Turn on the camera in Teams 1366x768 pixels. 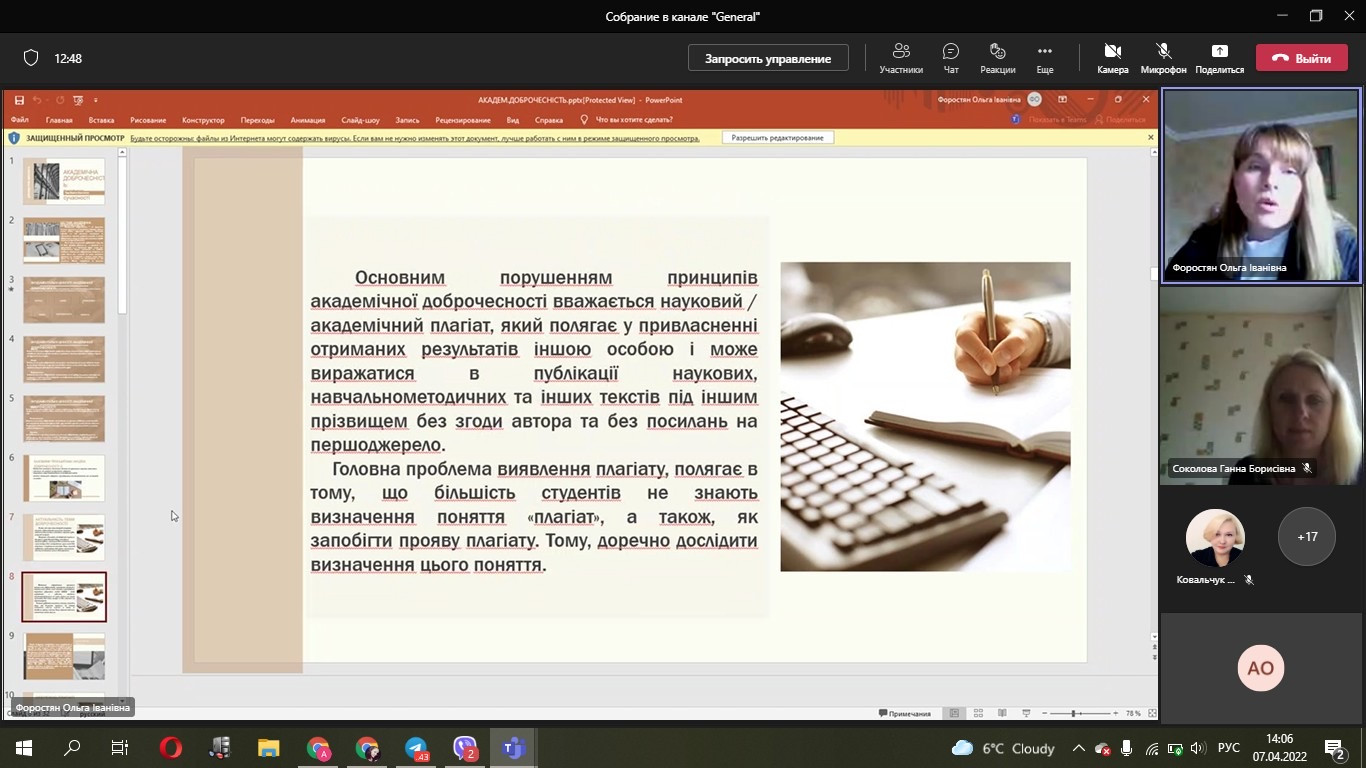point(1112,58)
